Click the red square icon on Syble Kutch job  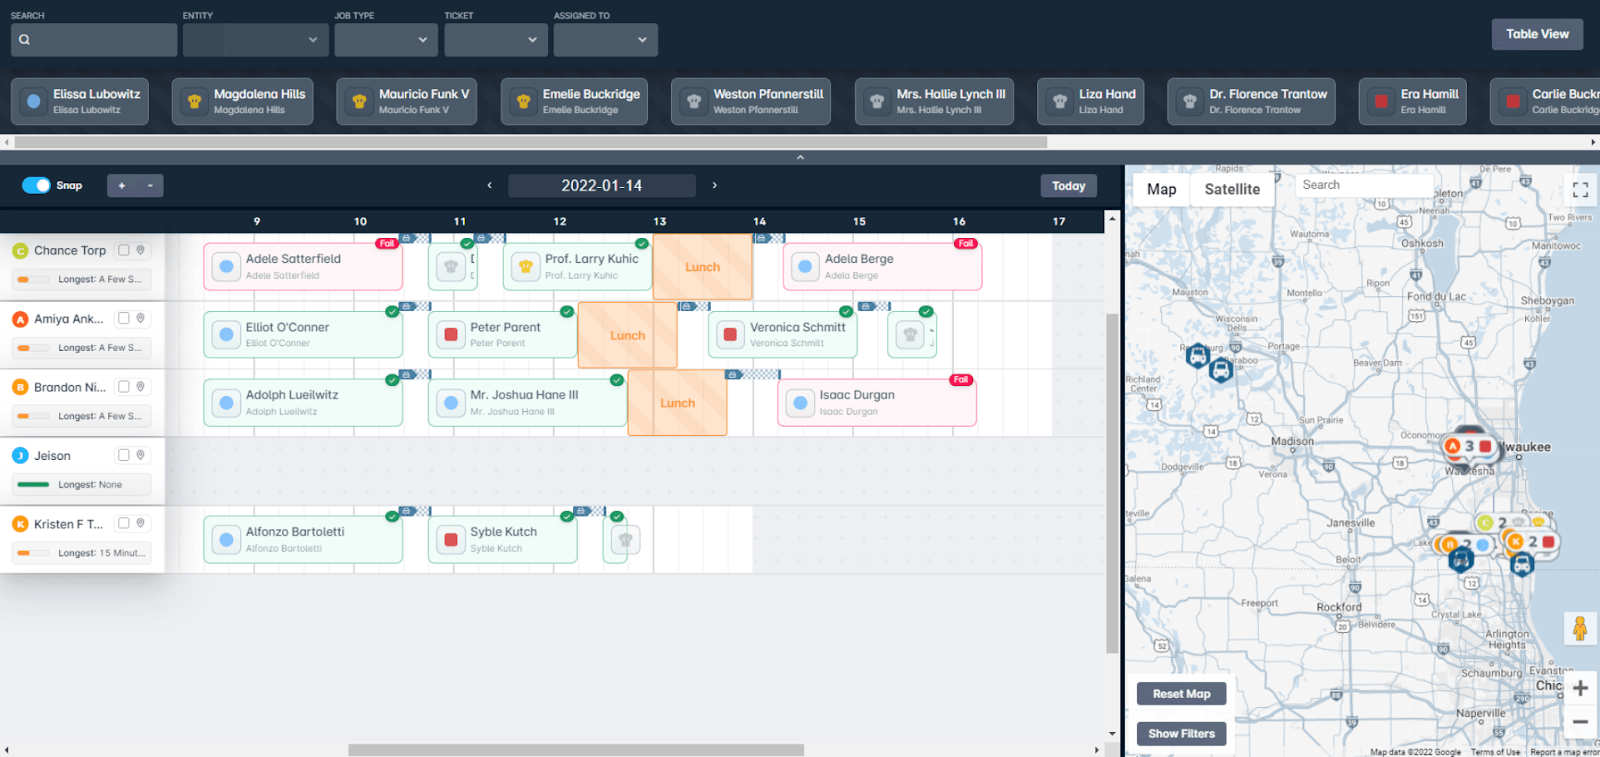451,540
